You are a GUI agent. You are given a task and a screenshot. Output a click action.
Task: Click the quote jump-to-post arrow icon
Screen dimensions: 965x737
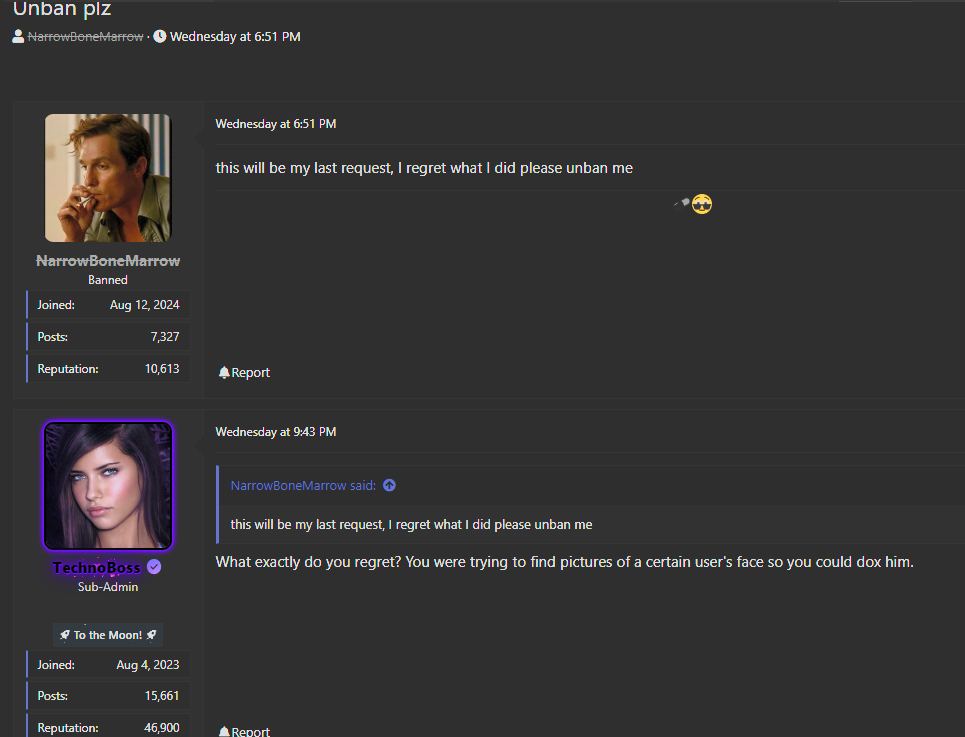(389, 485)
